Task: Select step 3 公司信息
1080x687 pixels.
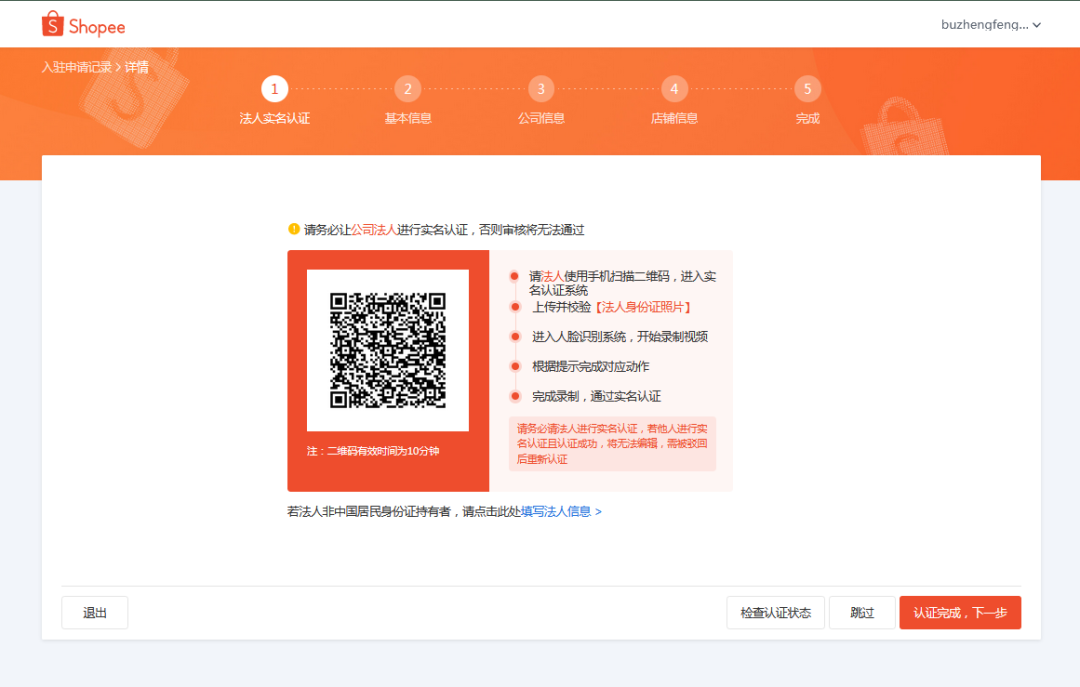Action: [541, 101]
